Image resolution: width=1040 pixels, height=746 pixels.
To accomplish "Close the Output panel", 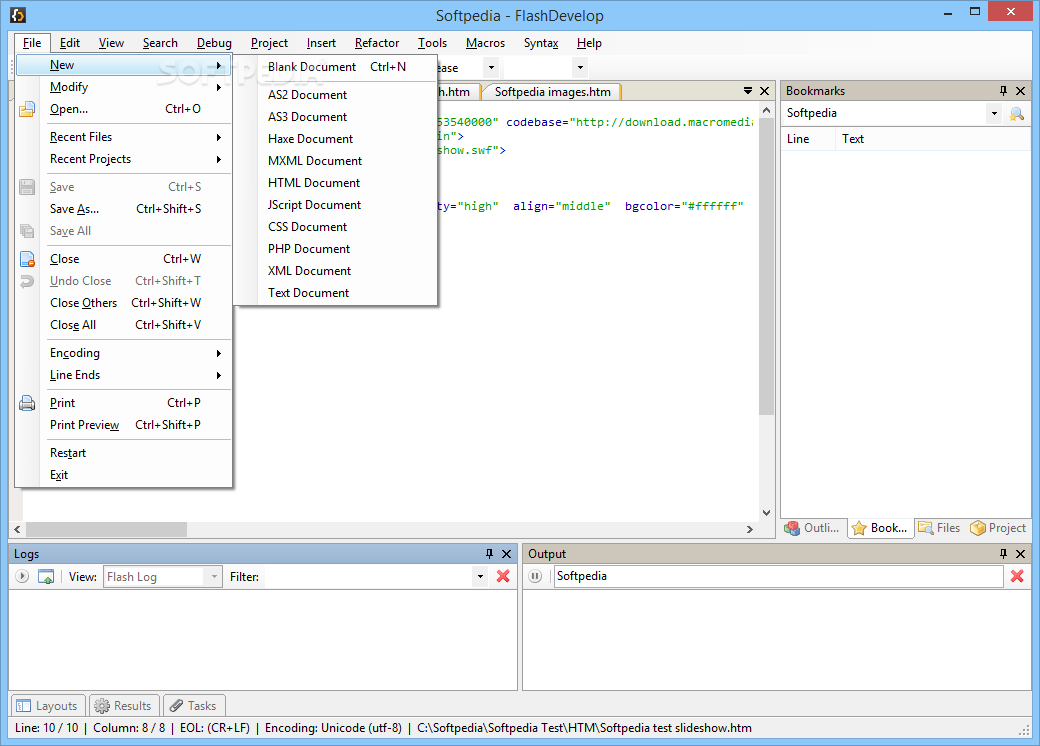I will click(x=1021, y=554).
